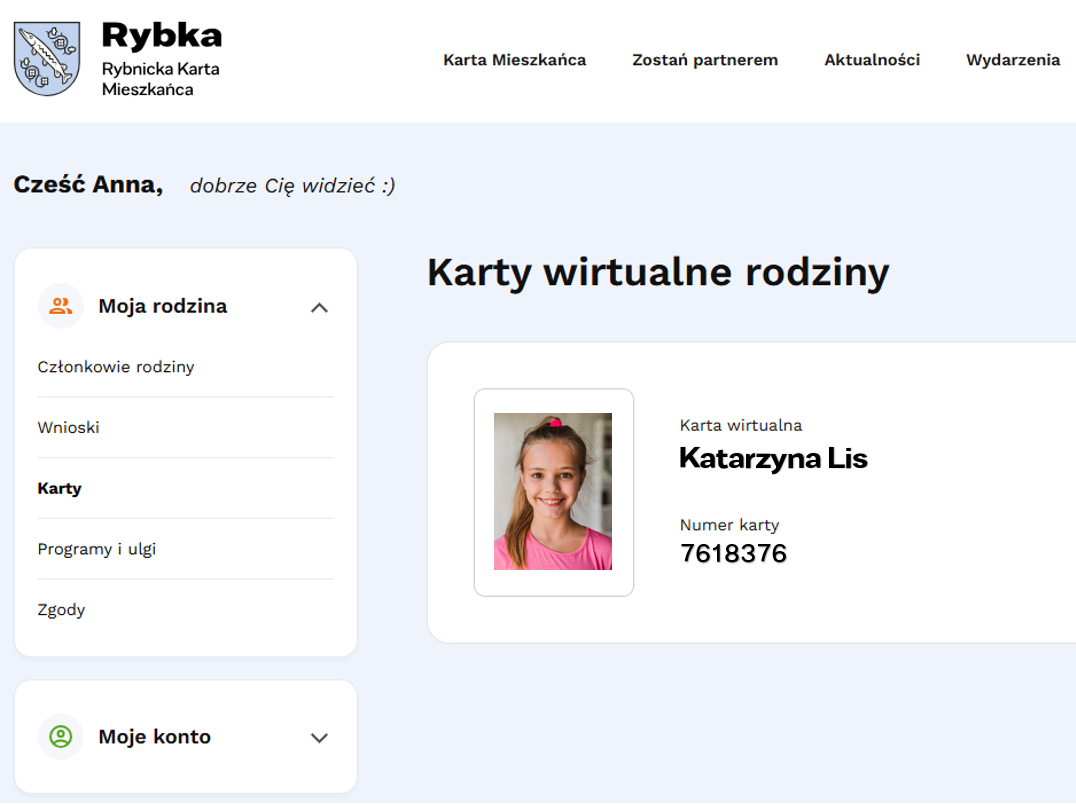Click Katarzyna Lis card photo
The height and width of the screenshot is (804, 1076).
click(x=553, y=491)
